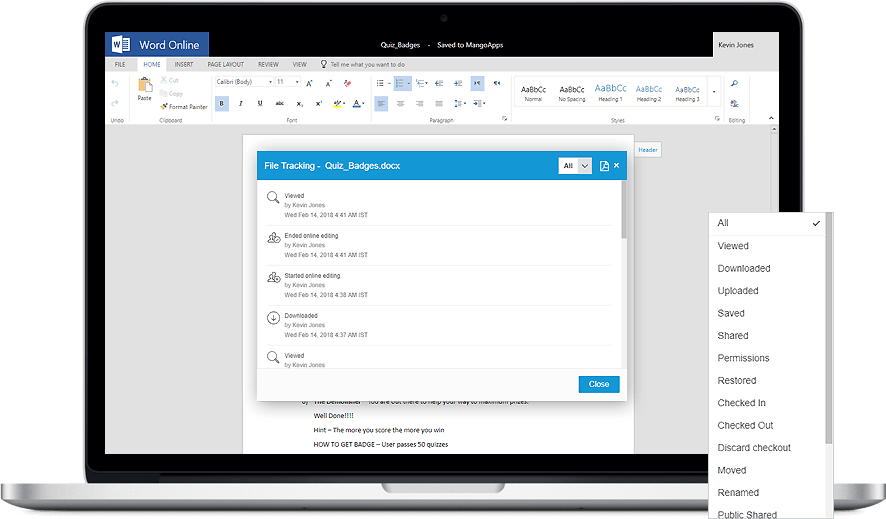Switch to the PAGE LAYOUT tab
The height and width of the screenshot is (519, 886).
tap(225, 64)
